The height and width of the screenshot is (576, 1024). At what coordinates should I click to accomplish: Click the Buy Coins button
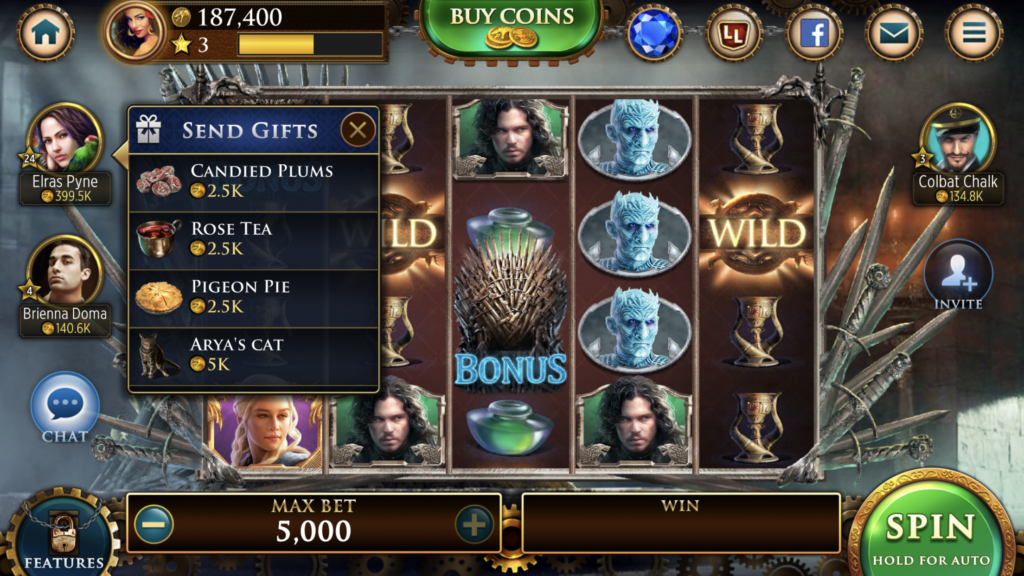click(x=511, y=27)
